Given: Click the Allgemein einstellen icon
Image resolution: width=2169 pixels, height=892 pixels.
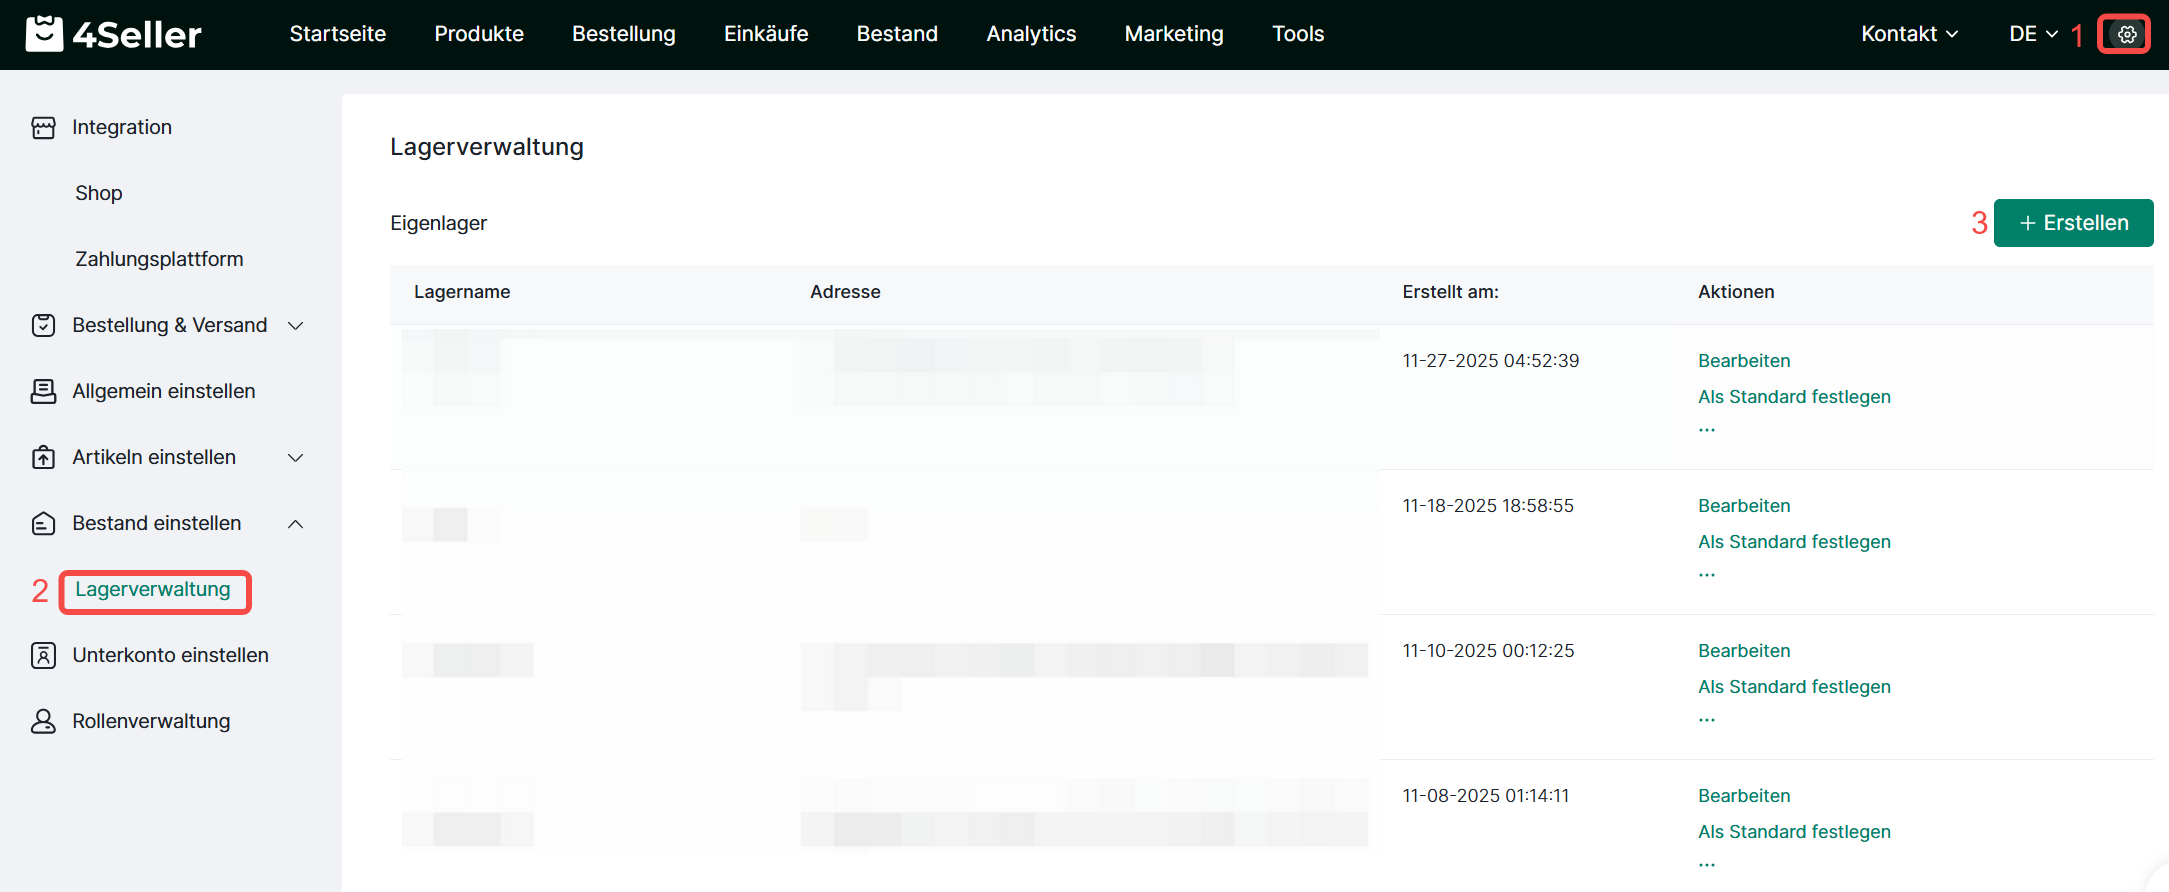Looking at the screenshot, I should pyautogui.click(x=43, y=392).
